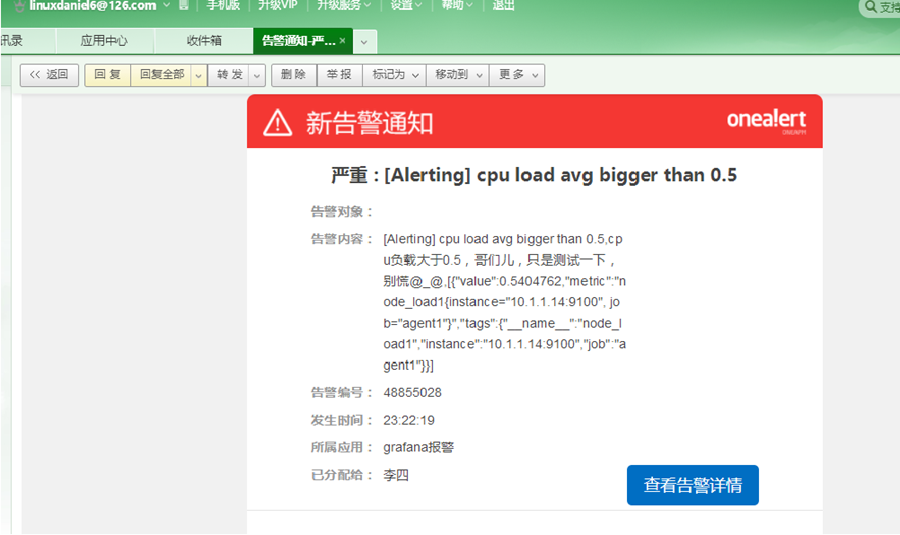
Task: Click the avatar icon before linuxdaniel6@126.com
Action: click(19, 6)
